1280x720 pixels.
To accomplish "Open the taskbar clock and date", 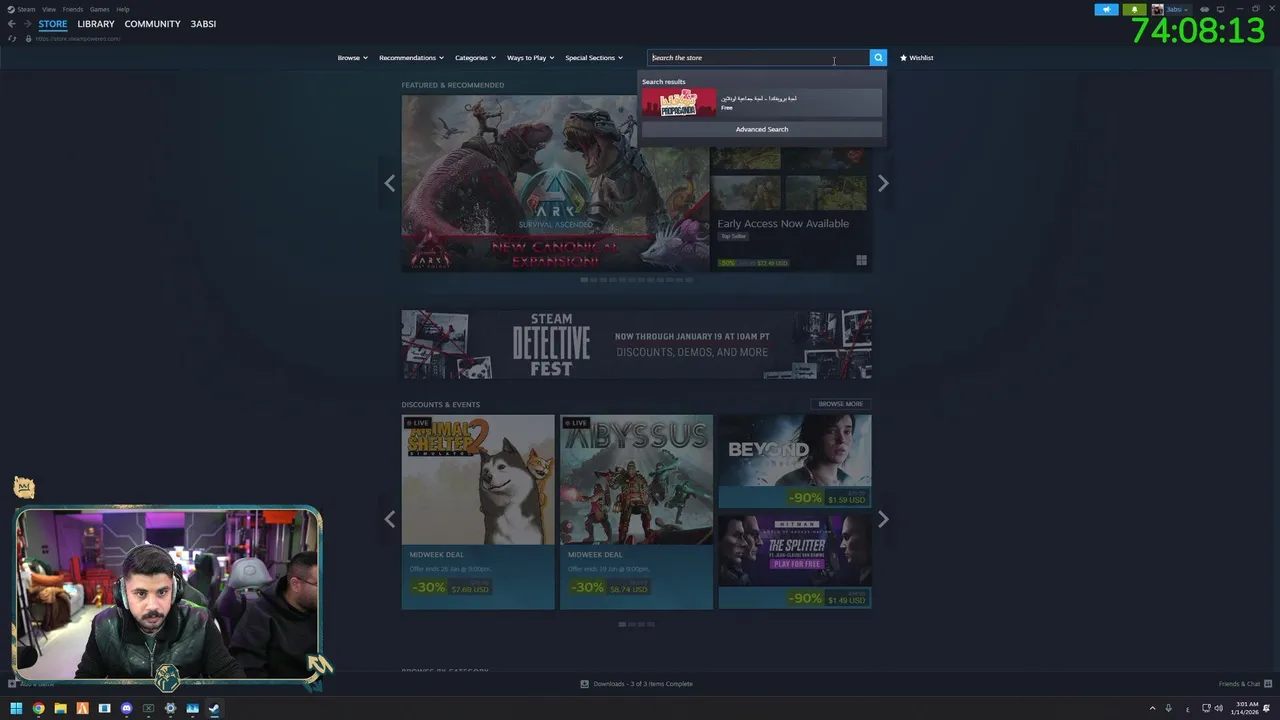I will [x=1247, y=708].
